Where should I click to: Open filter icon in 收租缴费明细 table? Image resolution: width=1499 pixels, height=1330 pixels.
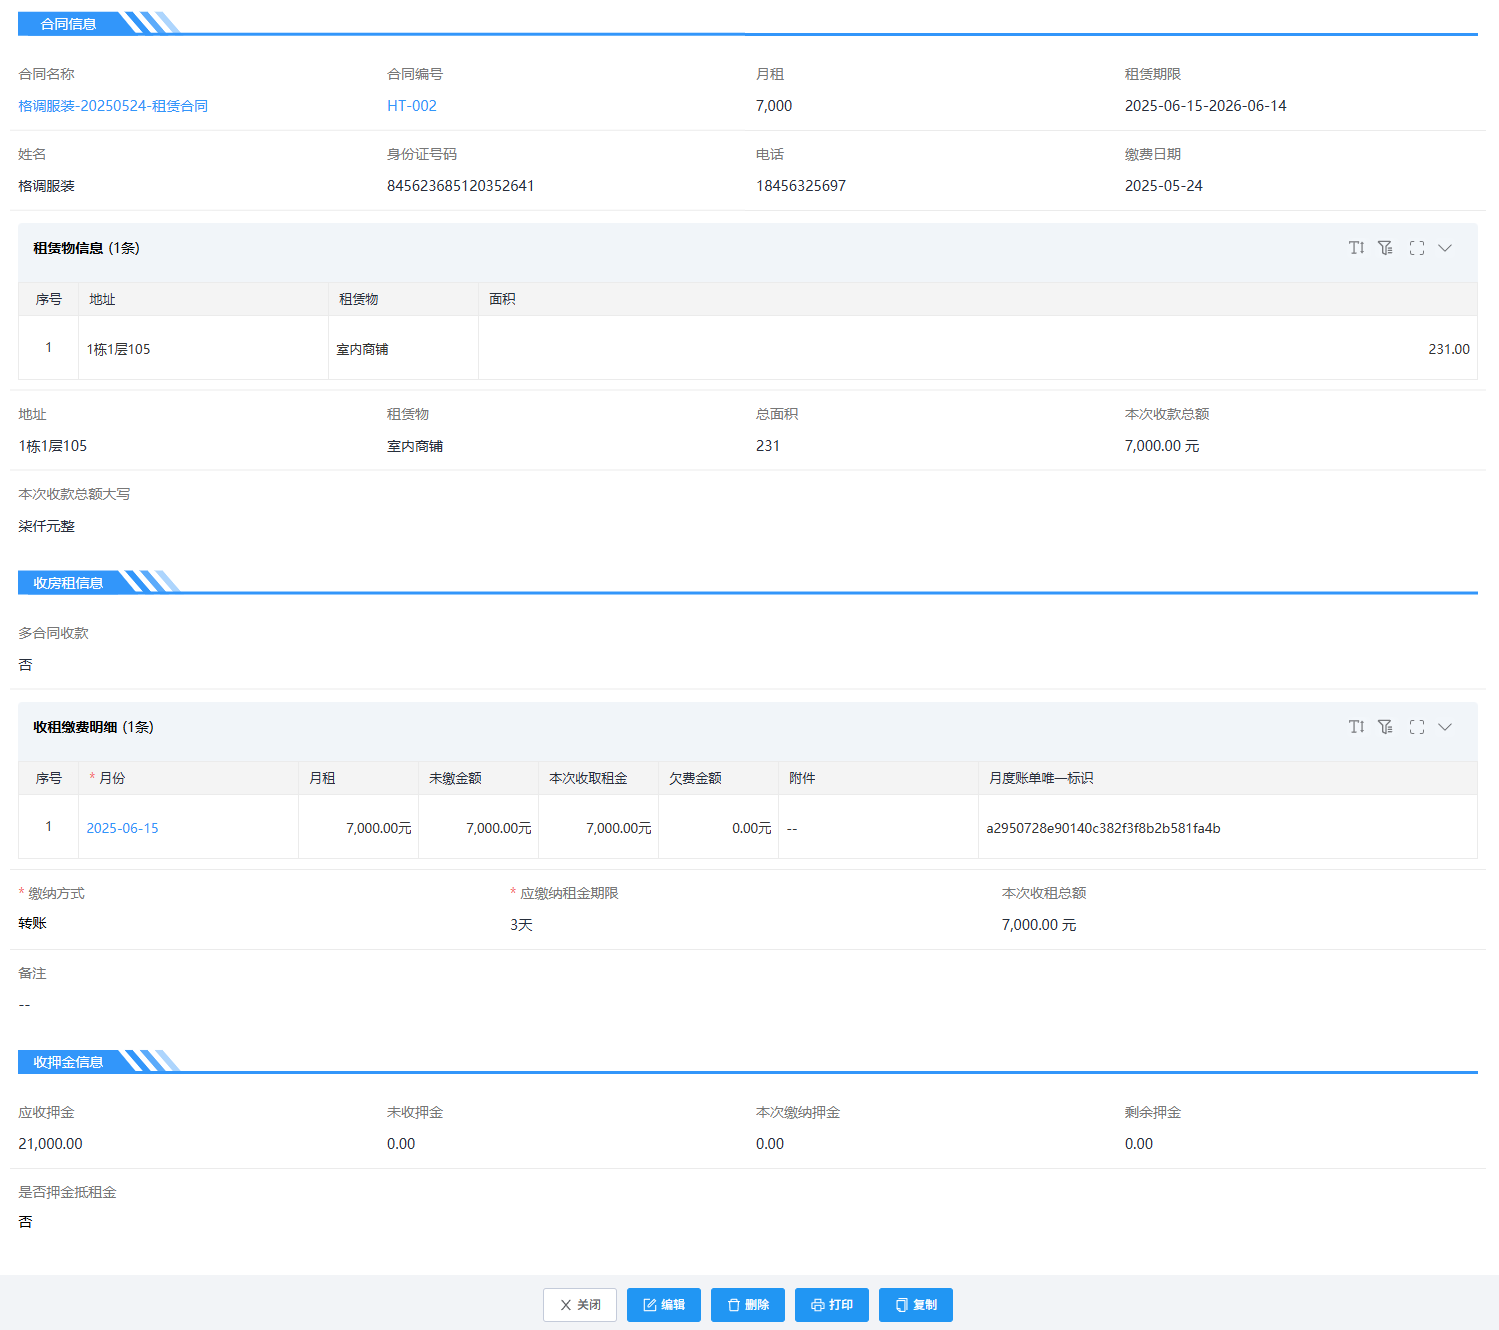pyautogui.click(x=1385, y=727)
